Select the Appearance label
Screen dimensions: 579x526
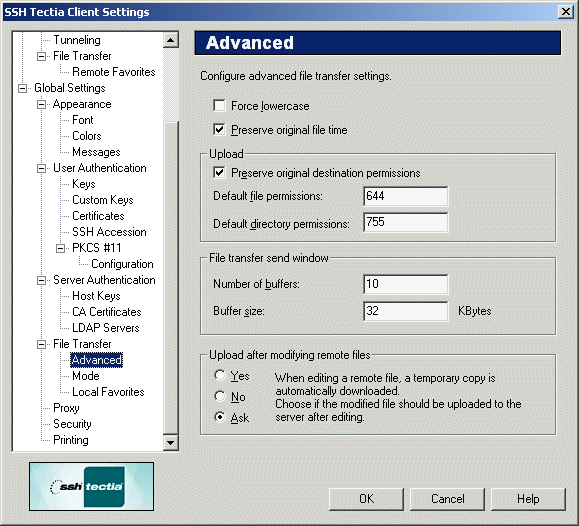82,104
